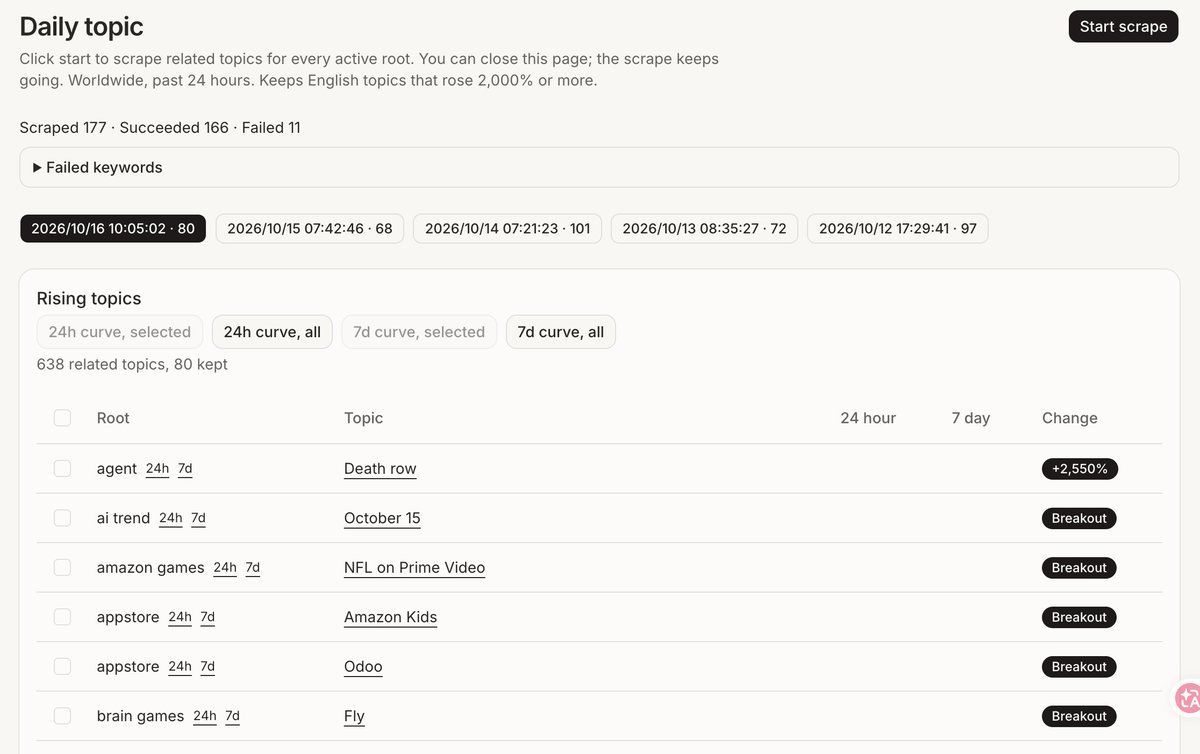
Task: Open the 7d link for amazon games
Action: (x=253, y=568)
